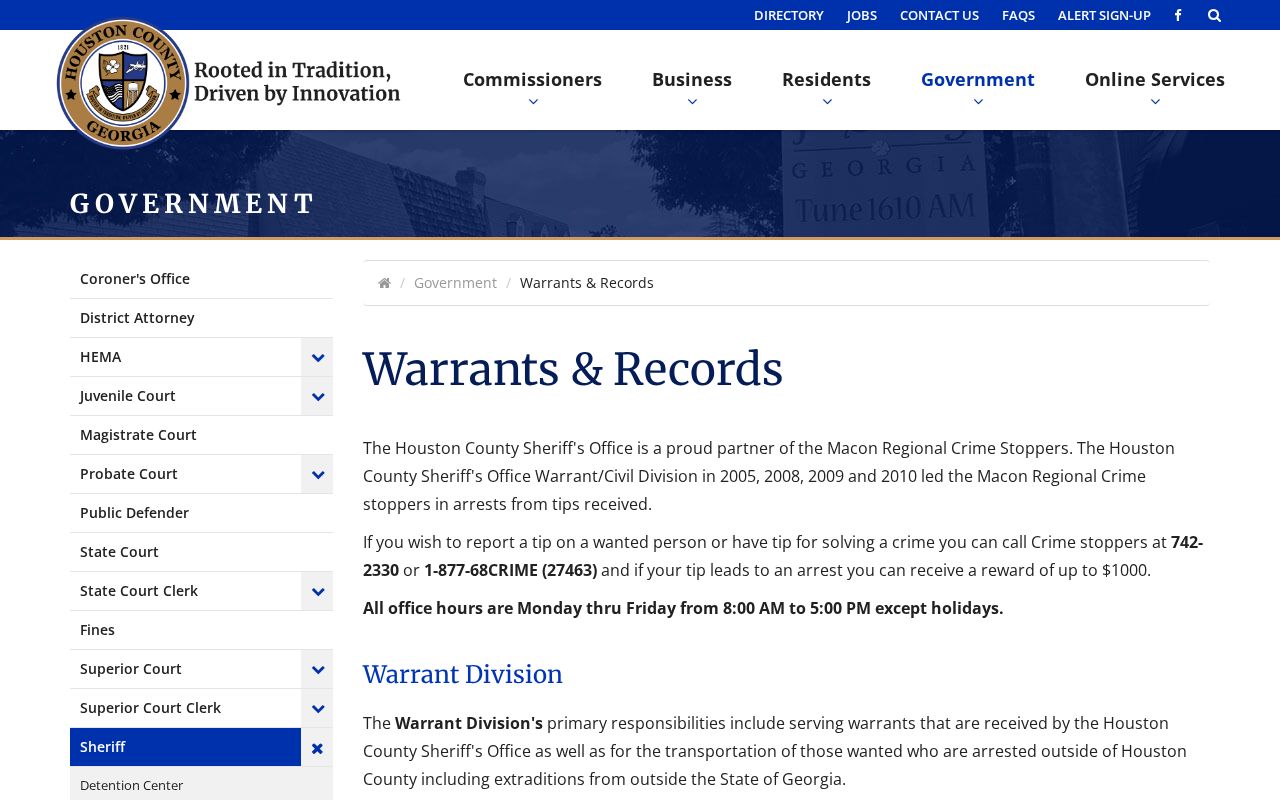The image size is (1280, 800).
Task: Click the Directory link
Action: pos(789,15)
